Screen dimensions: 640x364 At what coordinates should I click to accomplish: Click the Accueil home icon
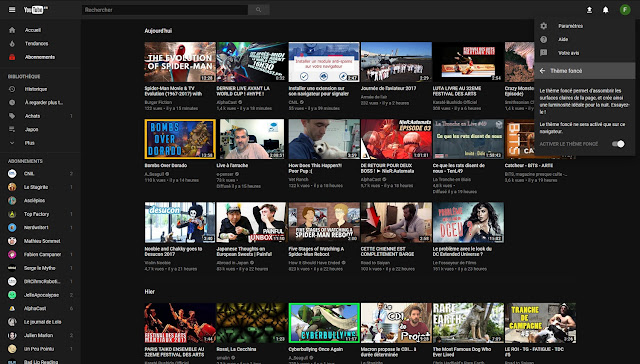pos(12,30)
